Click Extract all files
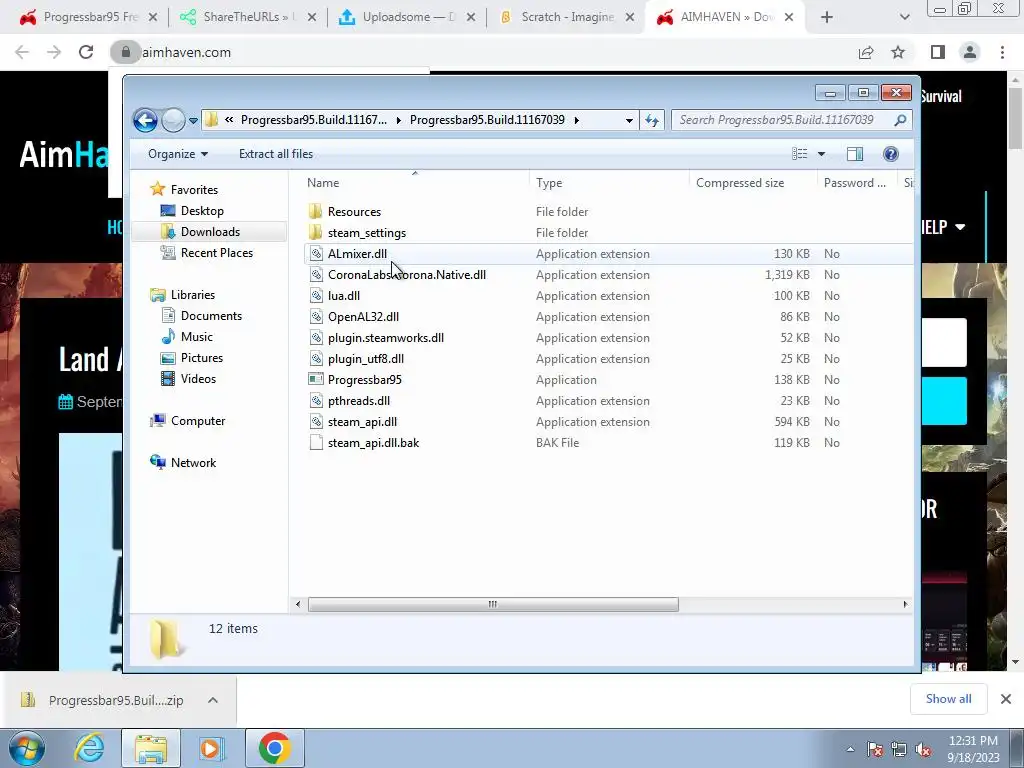Image resolution: width=1024 pixels, height=768 pixels. point(276,154)
